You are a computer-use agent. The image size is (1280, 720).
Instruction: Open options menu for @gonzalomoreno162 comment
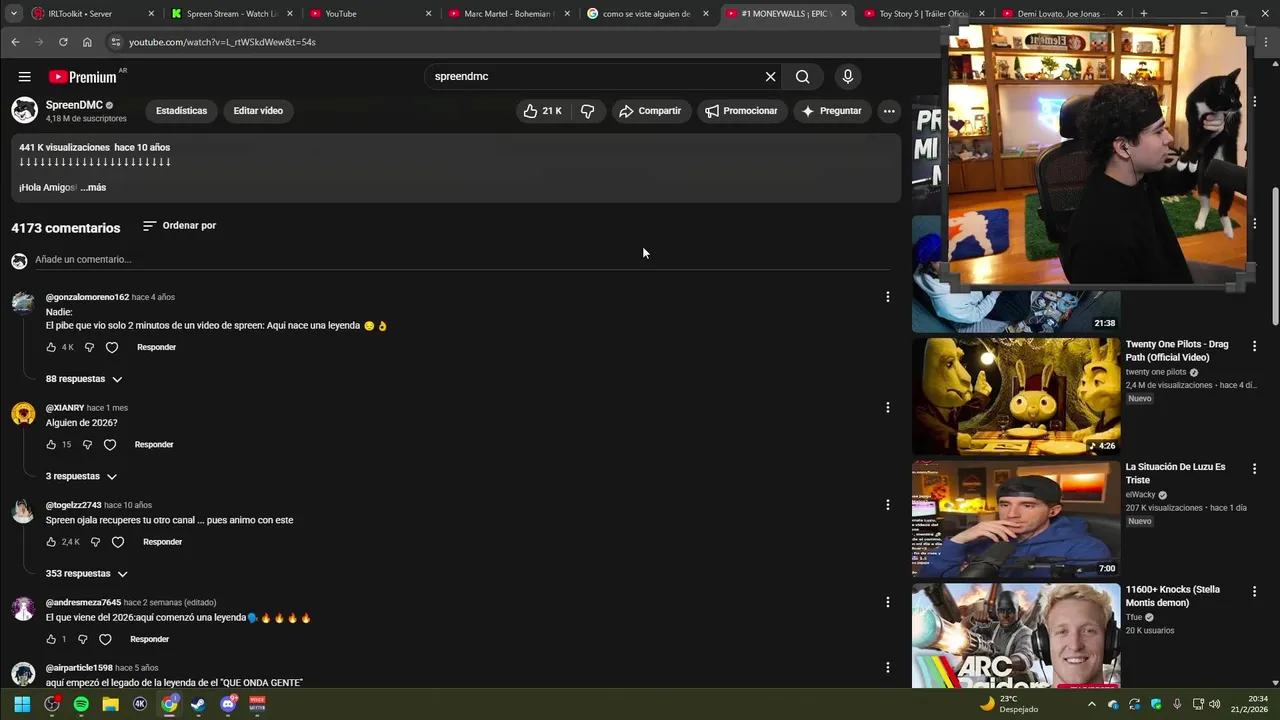coord(887,297)
